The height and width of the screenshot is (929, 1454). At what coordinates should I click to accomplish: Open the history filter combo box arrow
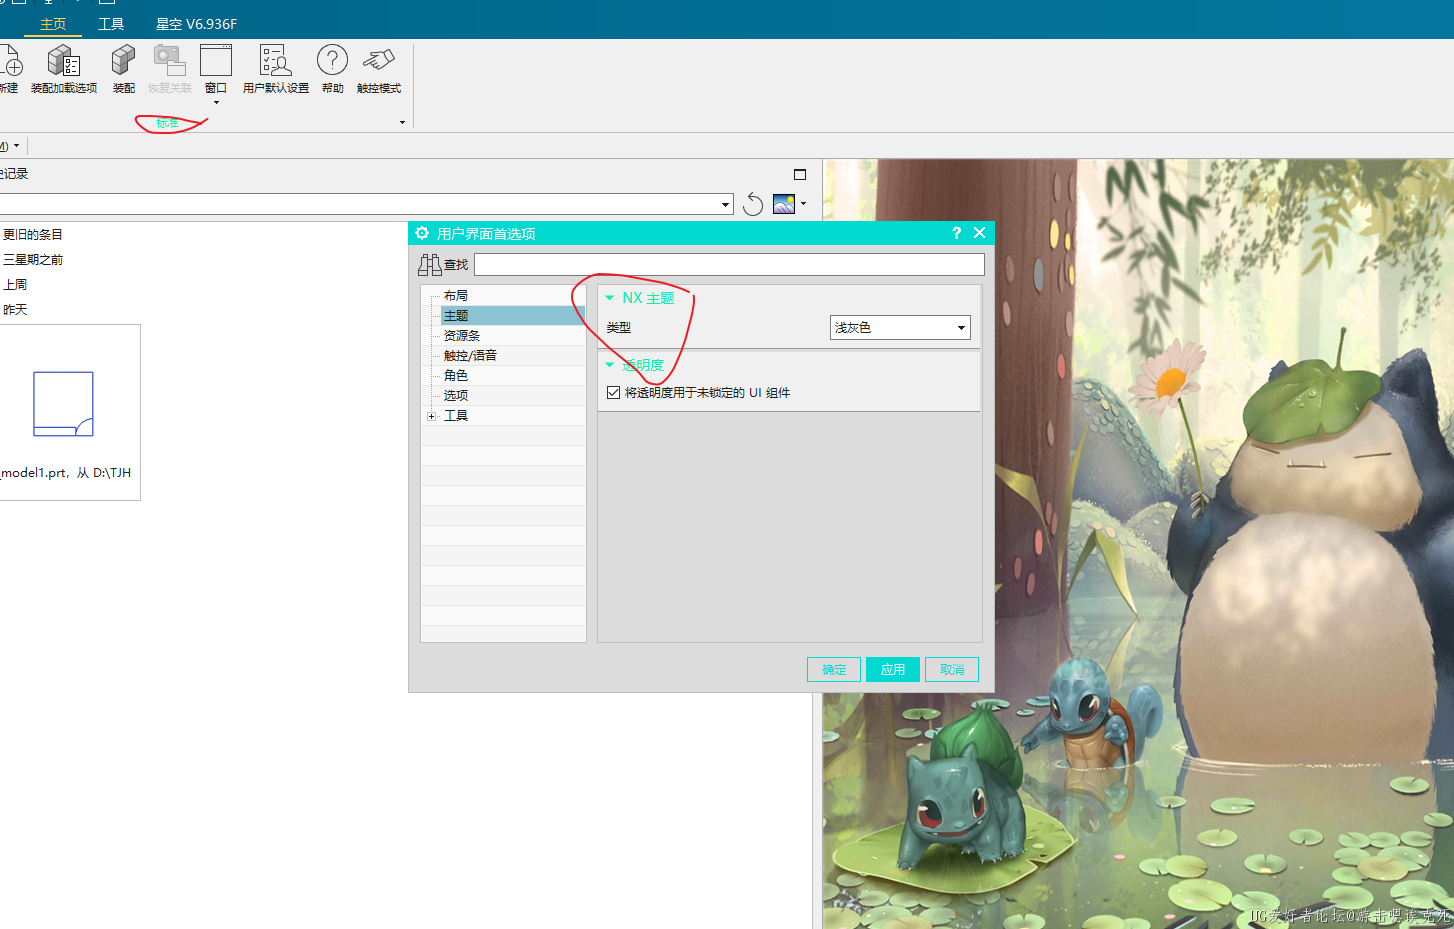[726, 205]
